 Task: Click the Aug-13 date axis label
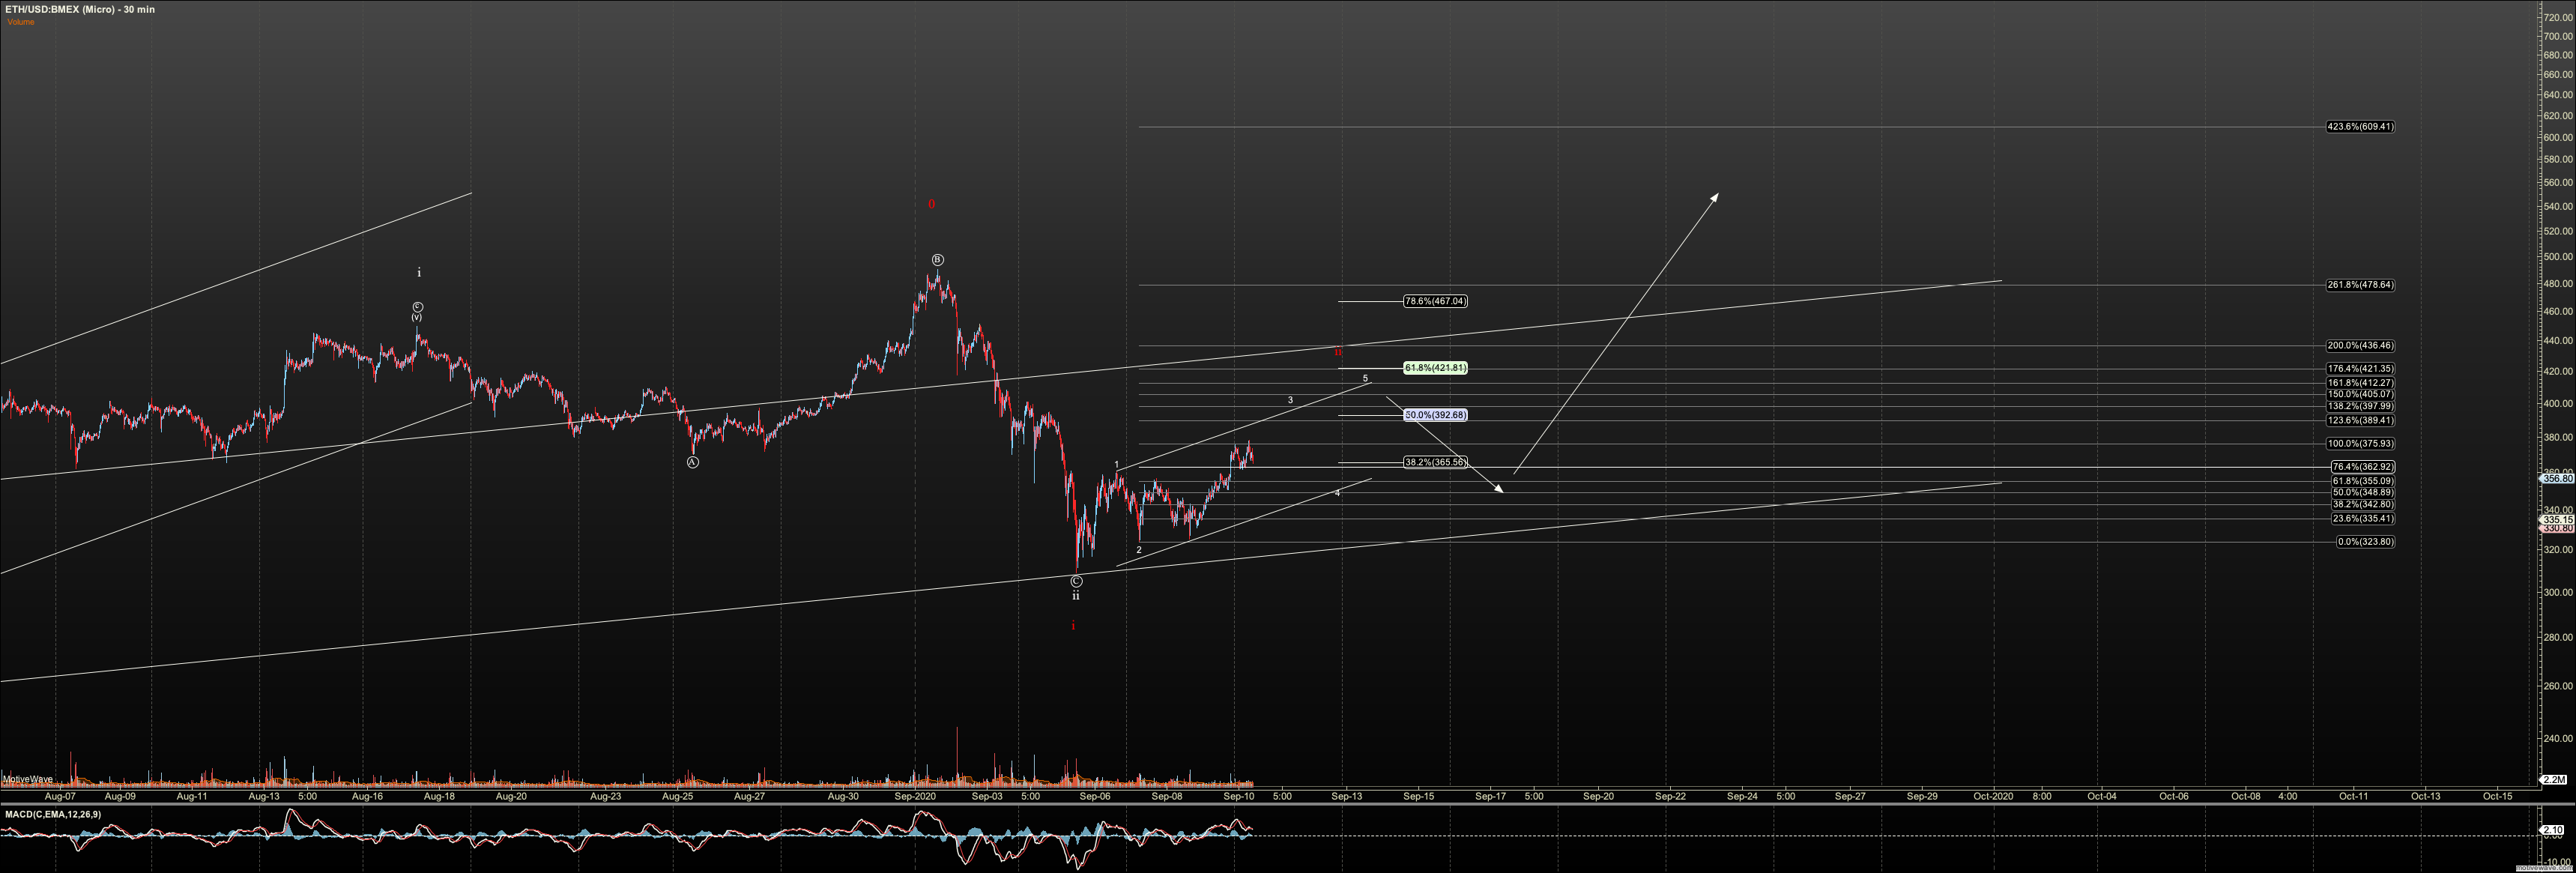click(x=264, y=797)
